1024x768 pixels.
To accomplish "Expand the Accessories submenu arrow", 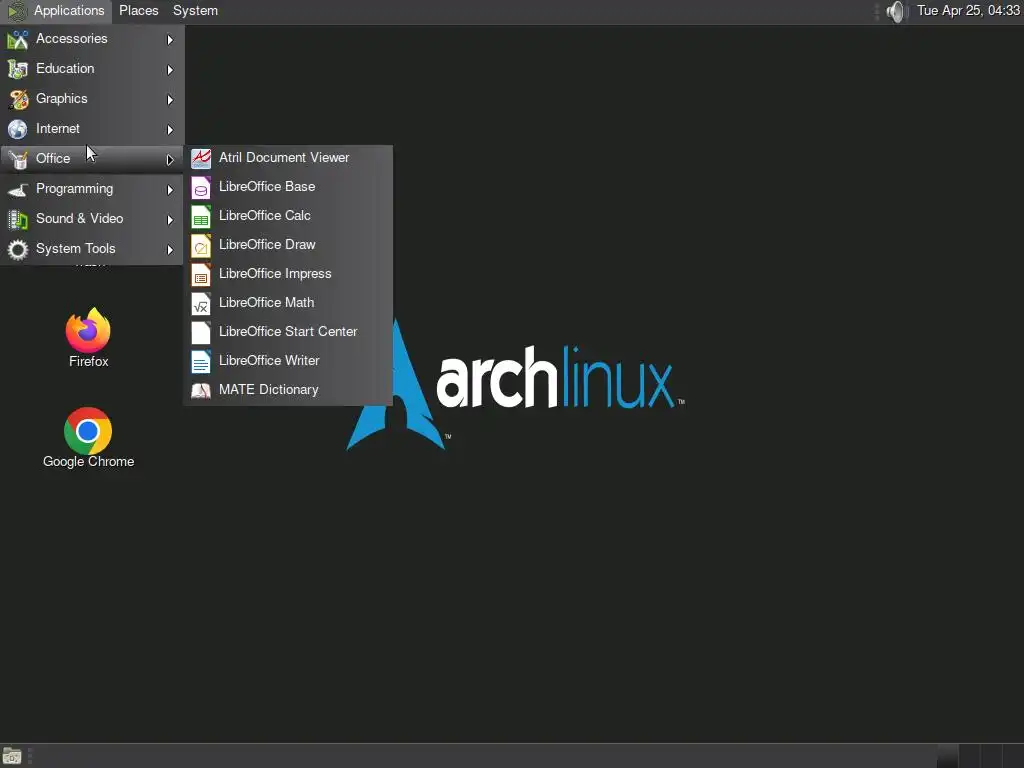I will pos(170,40).
